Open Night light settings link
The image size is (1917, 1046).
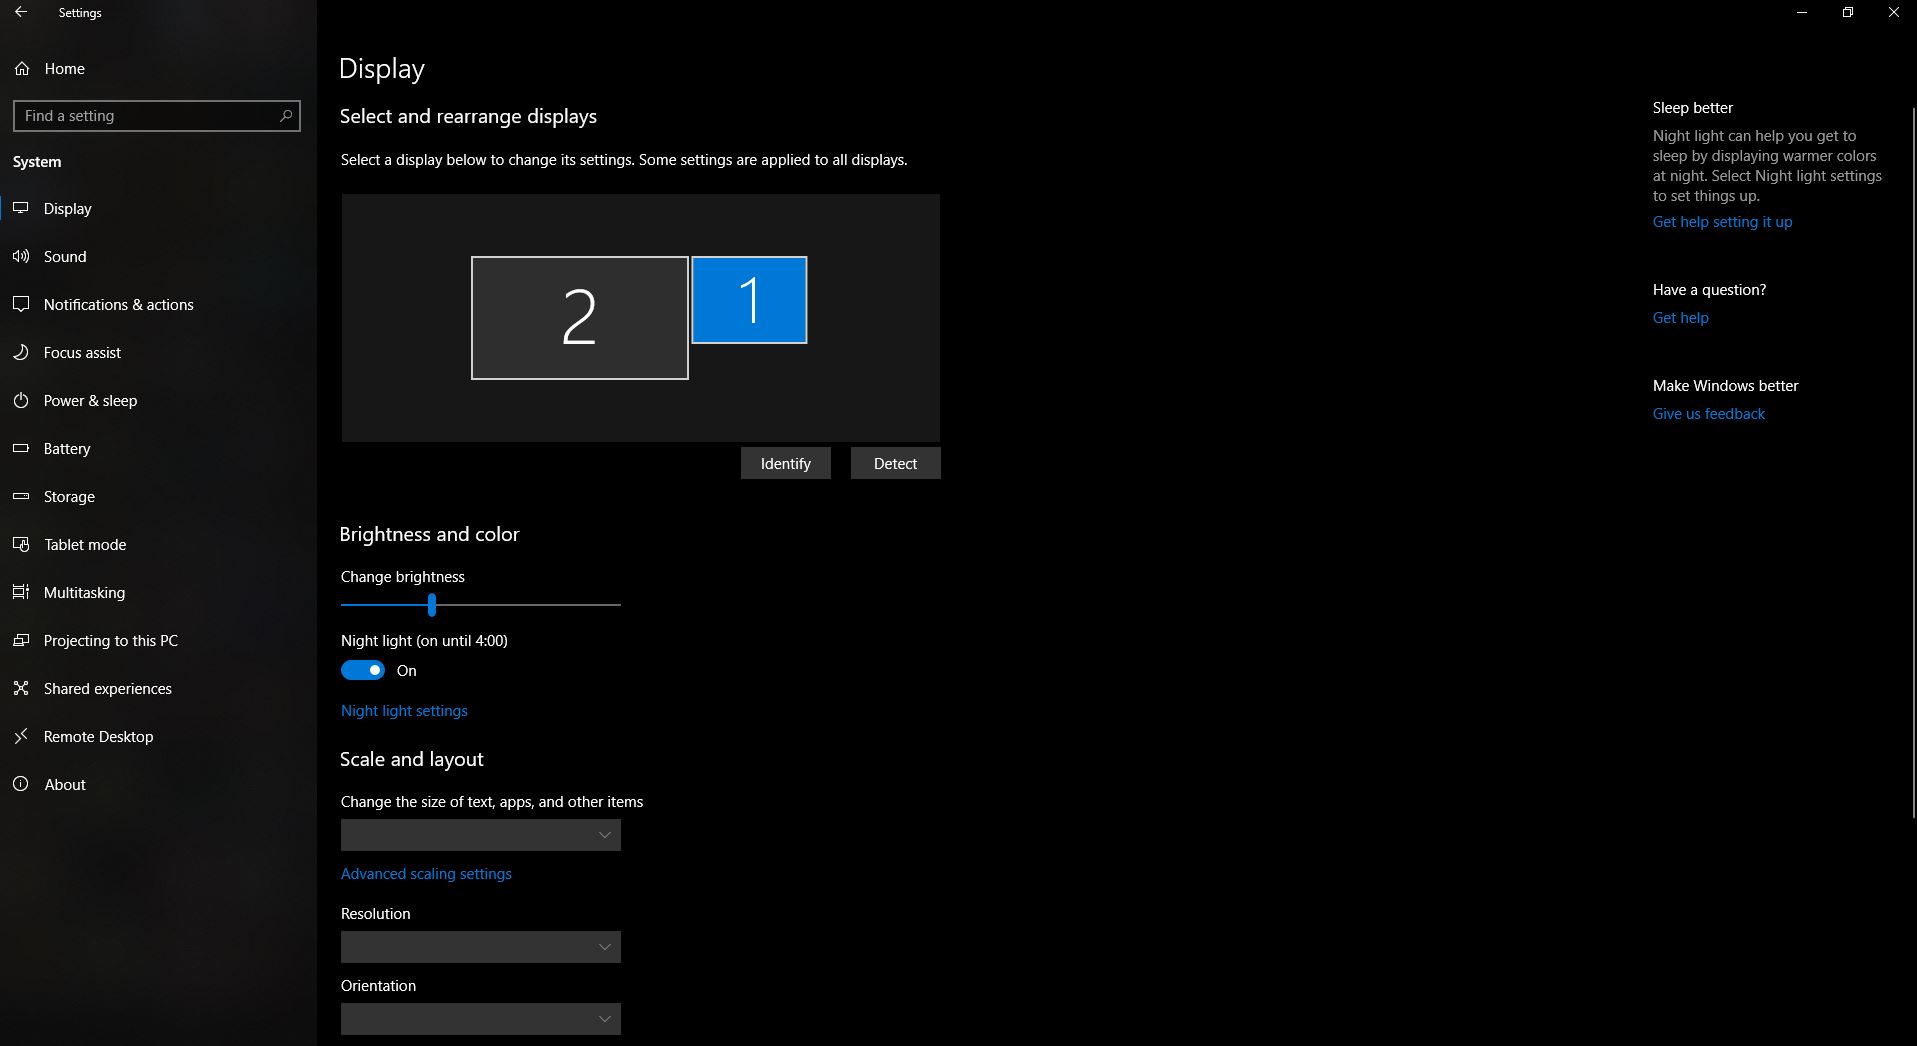pos(404,711)
